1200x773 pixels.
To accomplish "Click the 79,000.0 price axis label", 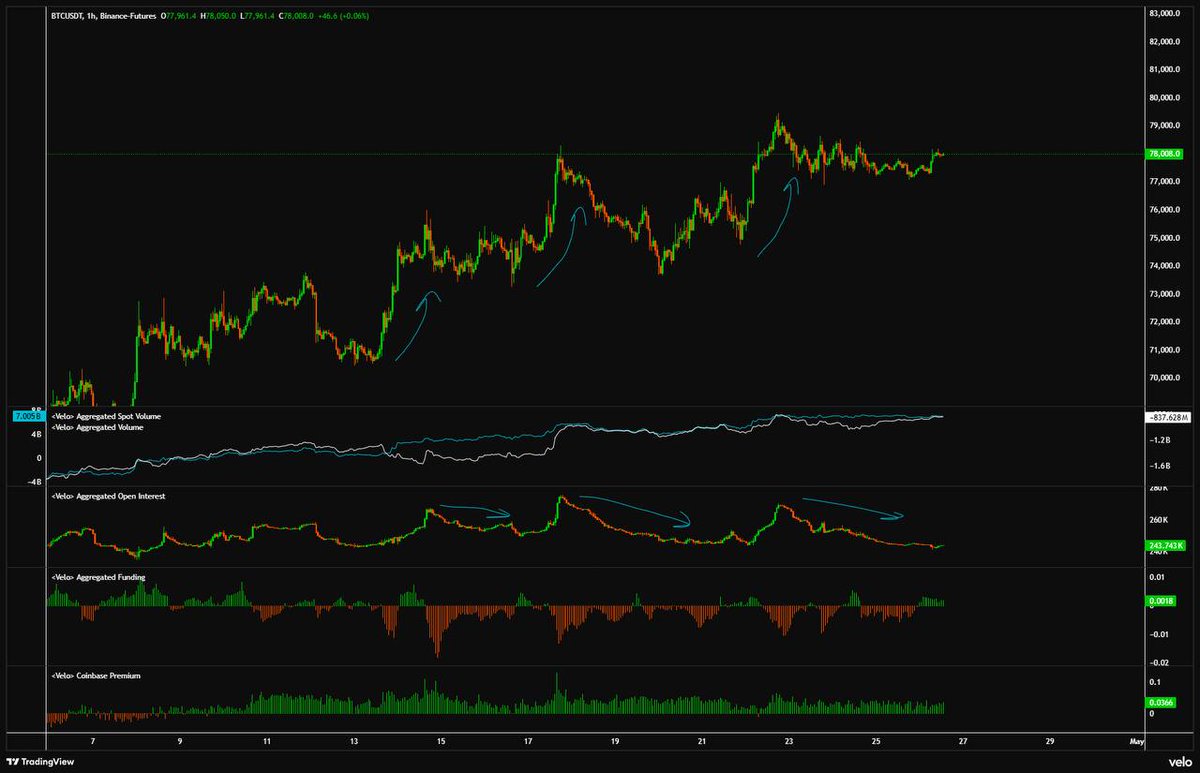I will [x=1167, y=125].
